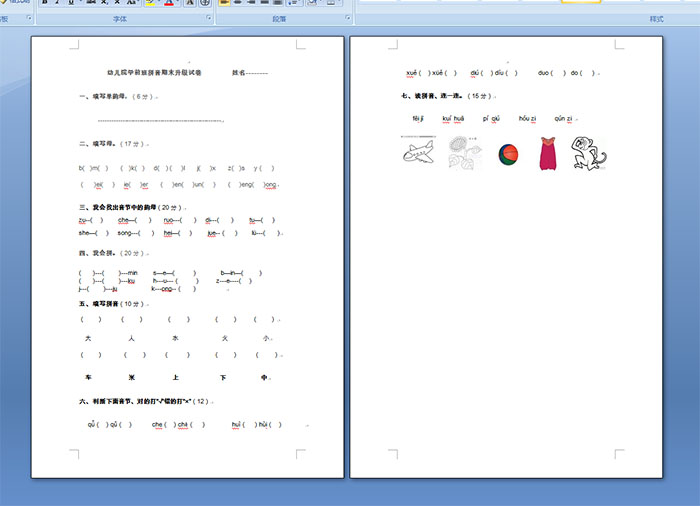Click the pinyin word 'pí qiú'

[x=491, y=118]
